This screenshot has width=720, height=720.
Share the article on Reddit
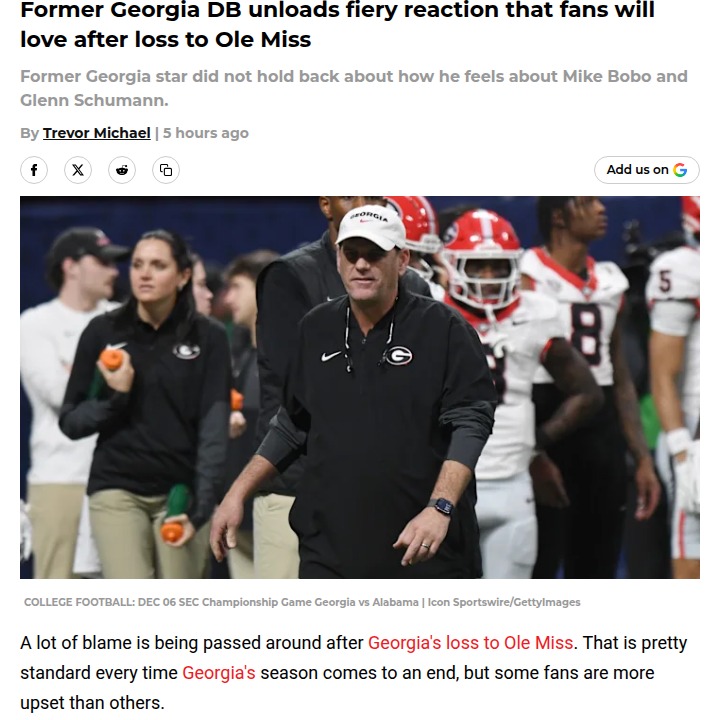click(x=122, y=170)
